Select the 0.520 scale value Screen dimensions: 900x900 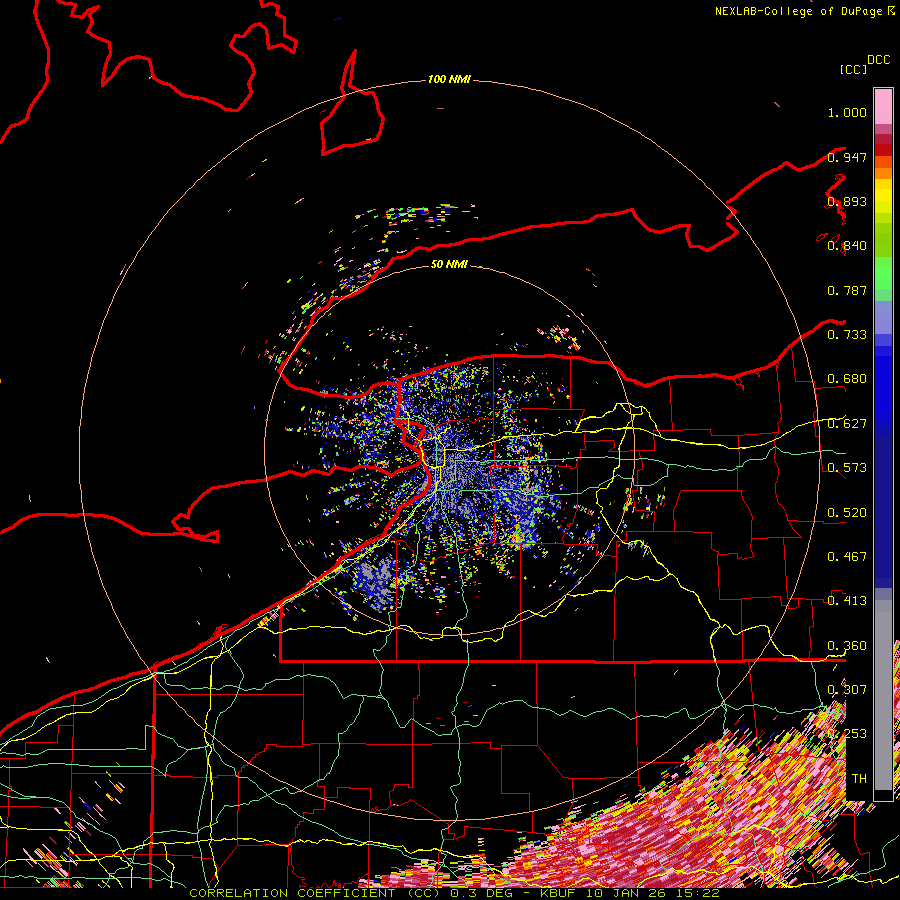point(847,513)
